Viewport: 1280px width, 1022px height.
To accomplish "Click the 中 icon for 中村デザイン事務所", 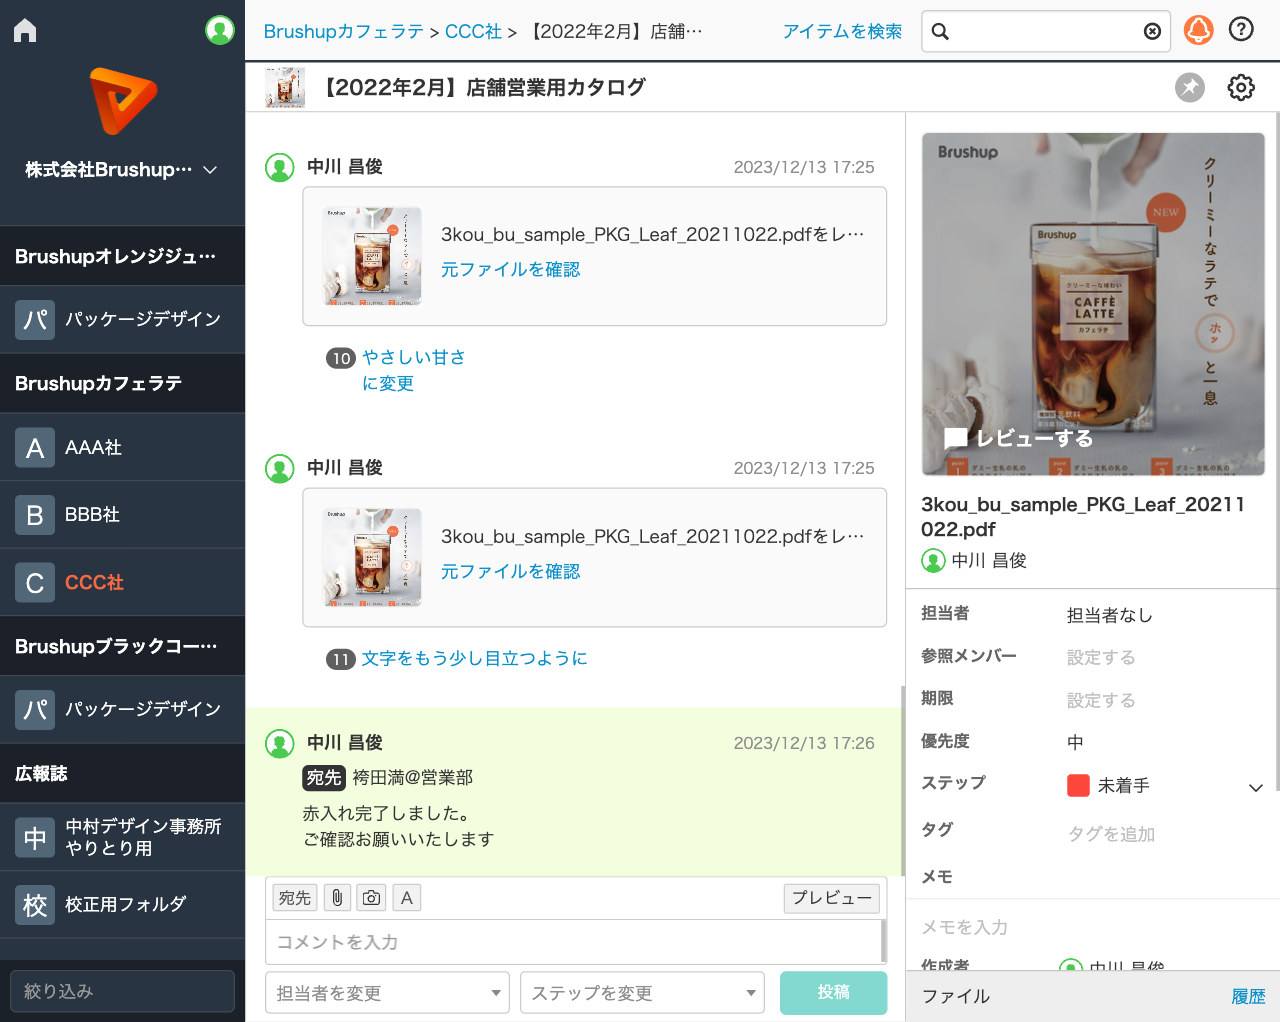I will [35, 837].
